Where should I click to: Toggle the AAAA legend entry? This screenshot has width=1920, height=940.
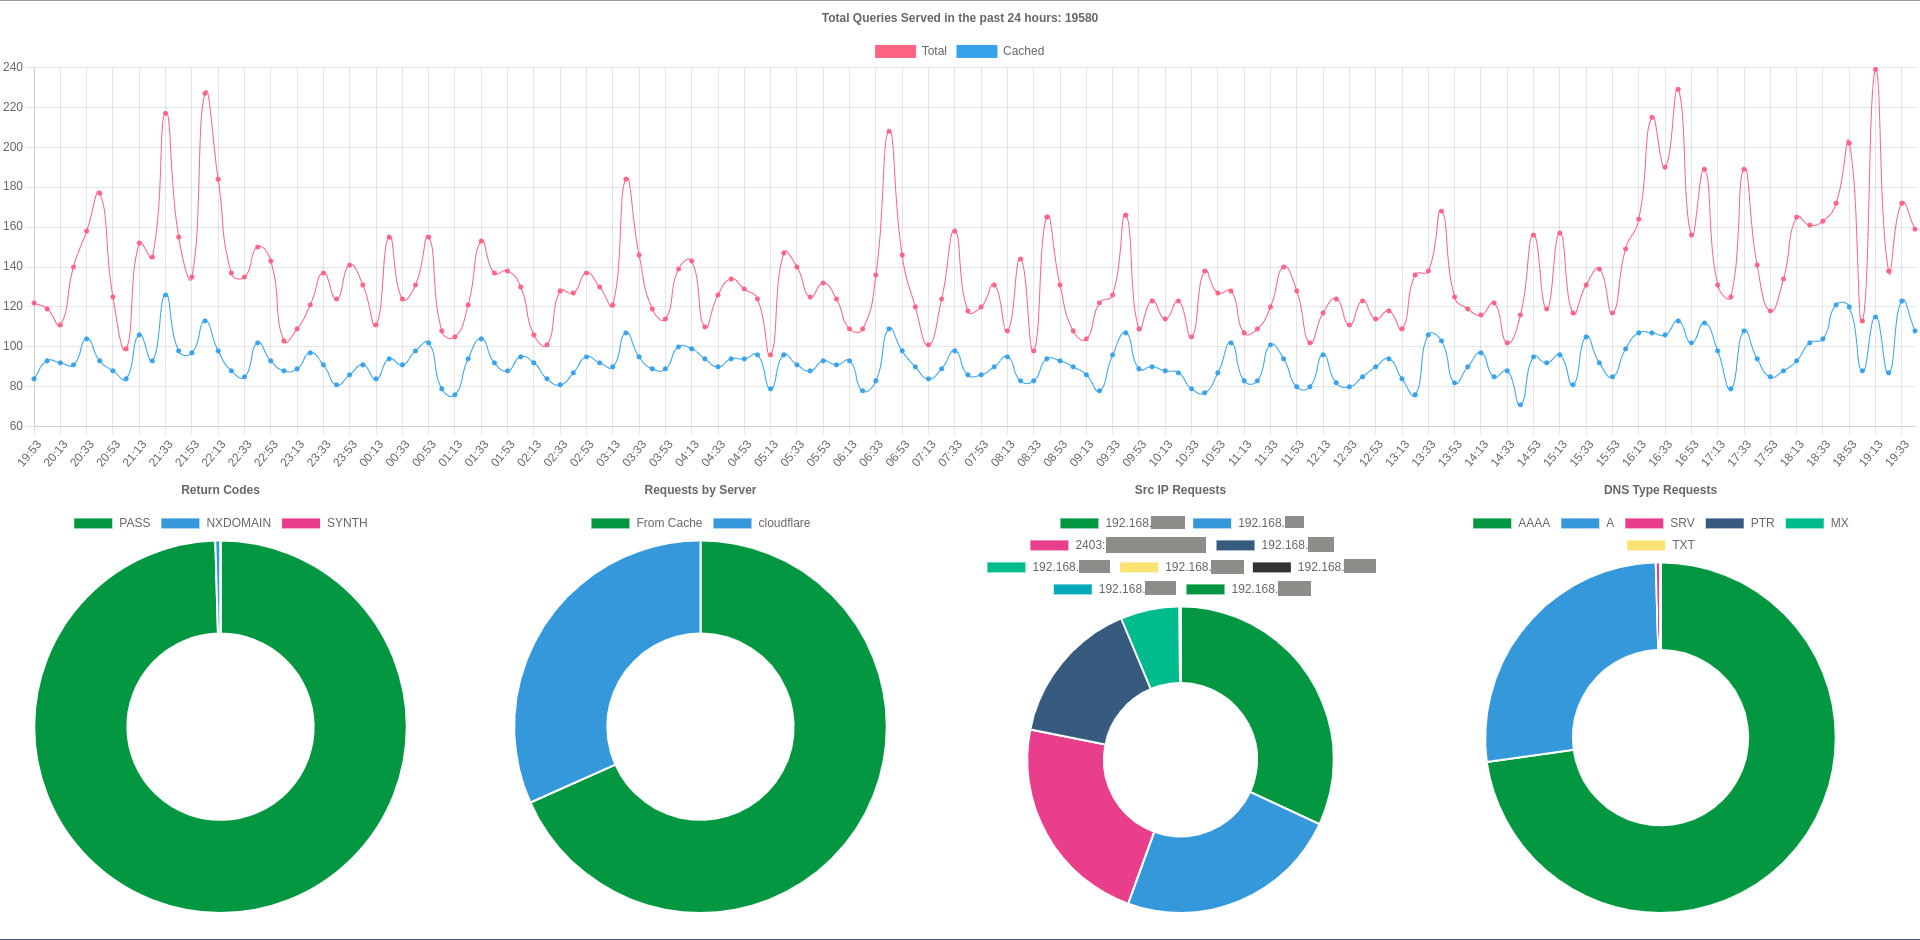[1511, 523]
